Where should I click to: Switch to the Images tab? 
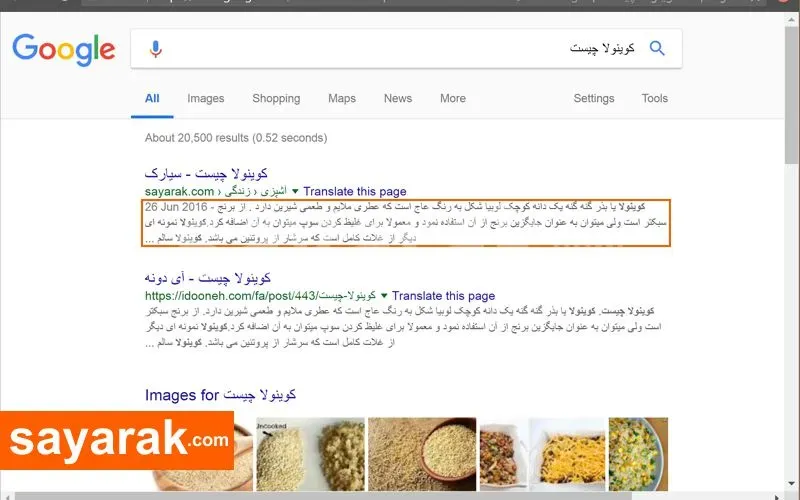pos(206,98)
